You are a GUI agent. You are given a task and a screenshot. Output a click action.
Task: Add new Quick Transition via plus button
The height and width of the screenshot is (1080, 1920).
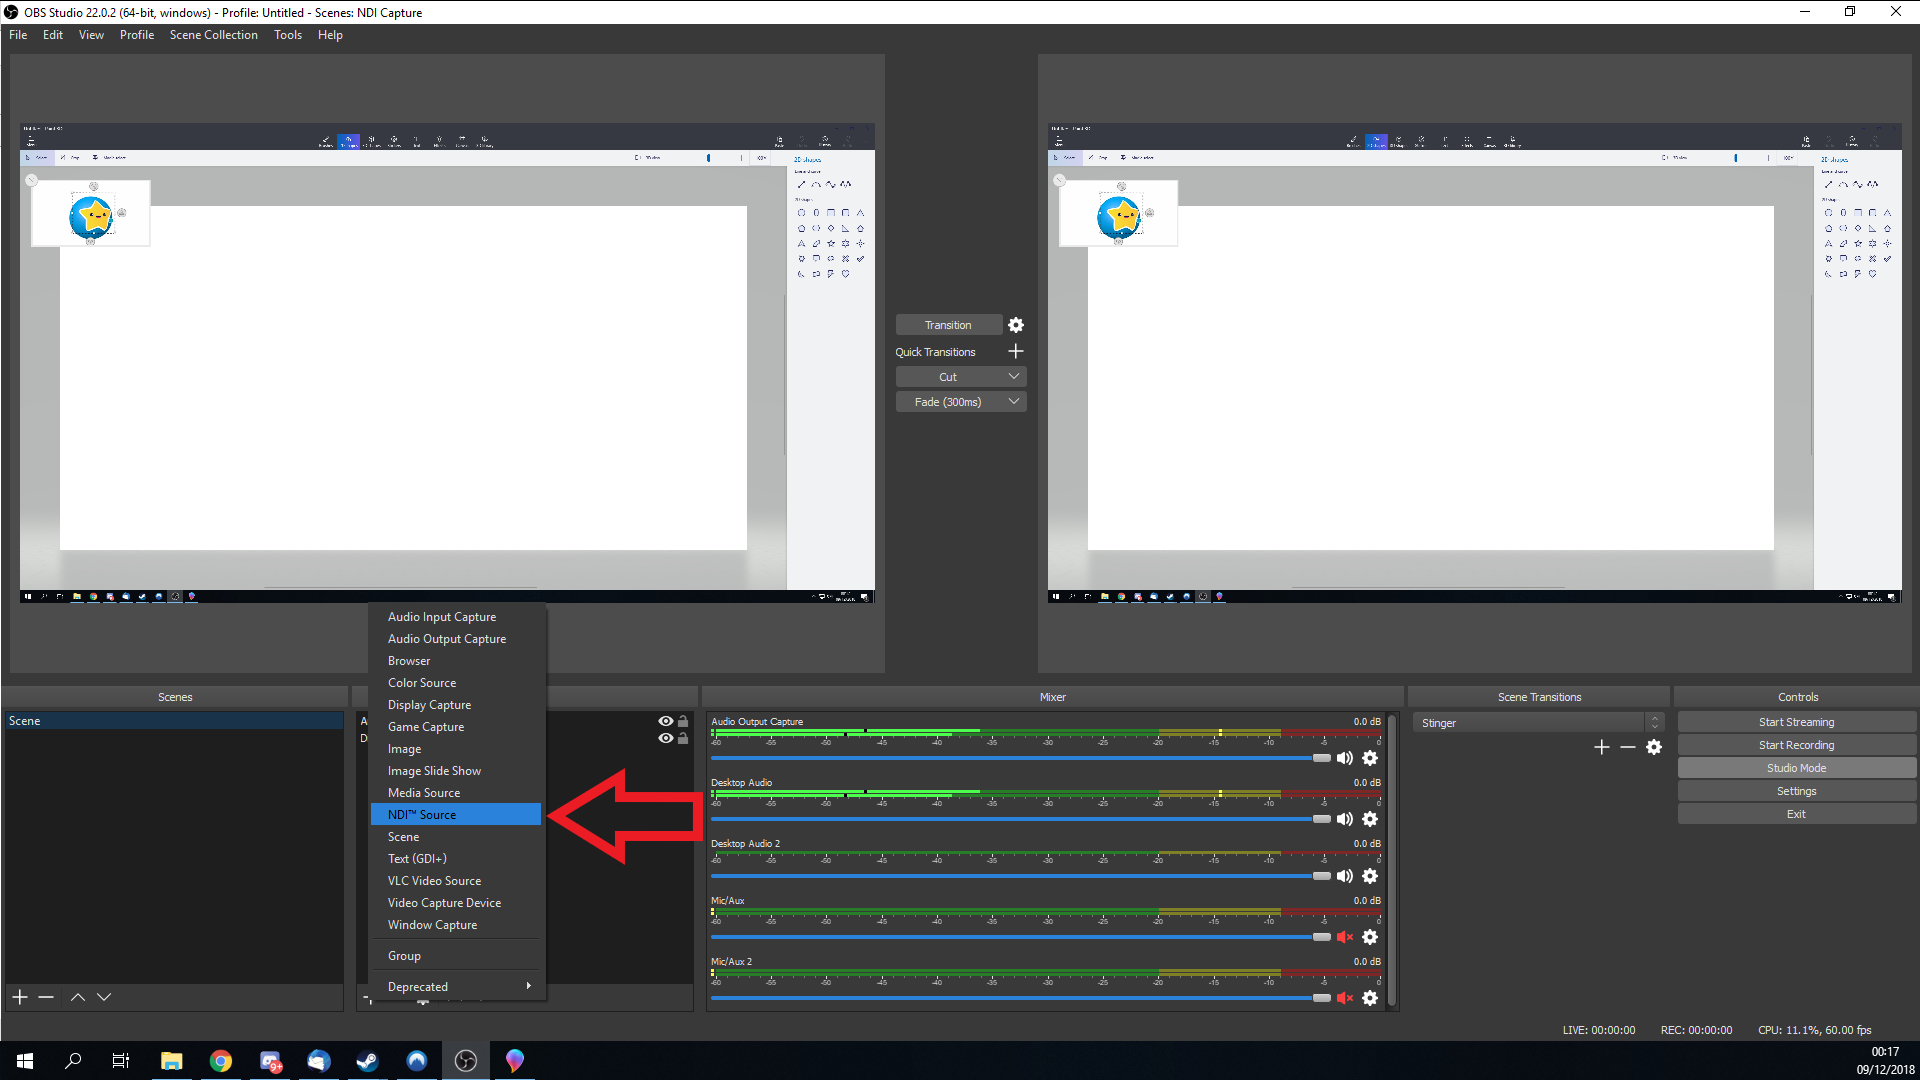[1015, 351]
